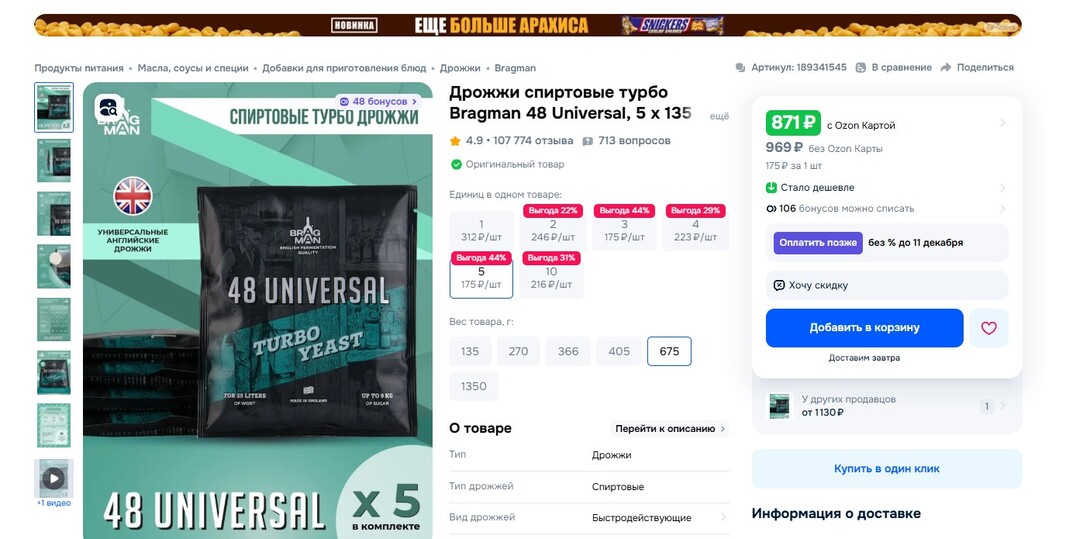Click the questions icon beside 713 вопросов
Viewport: 1090px width, 539px height.
click(587, 141)
